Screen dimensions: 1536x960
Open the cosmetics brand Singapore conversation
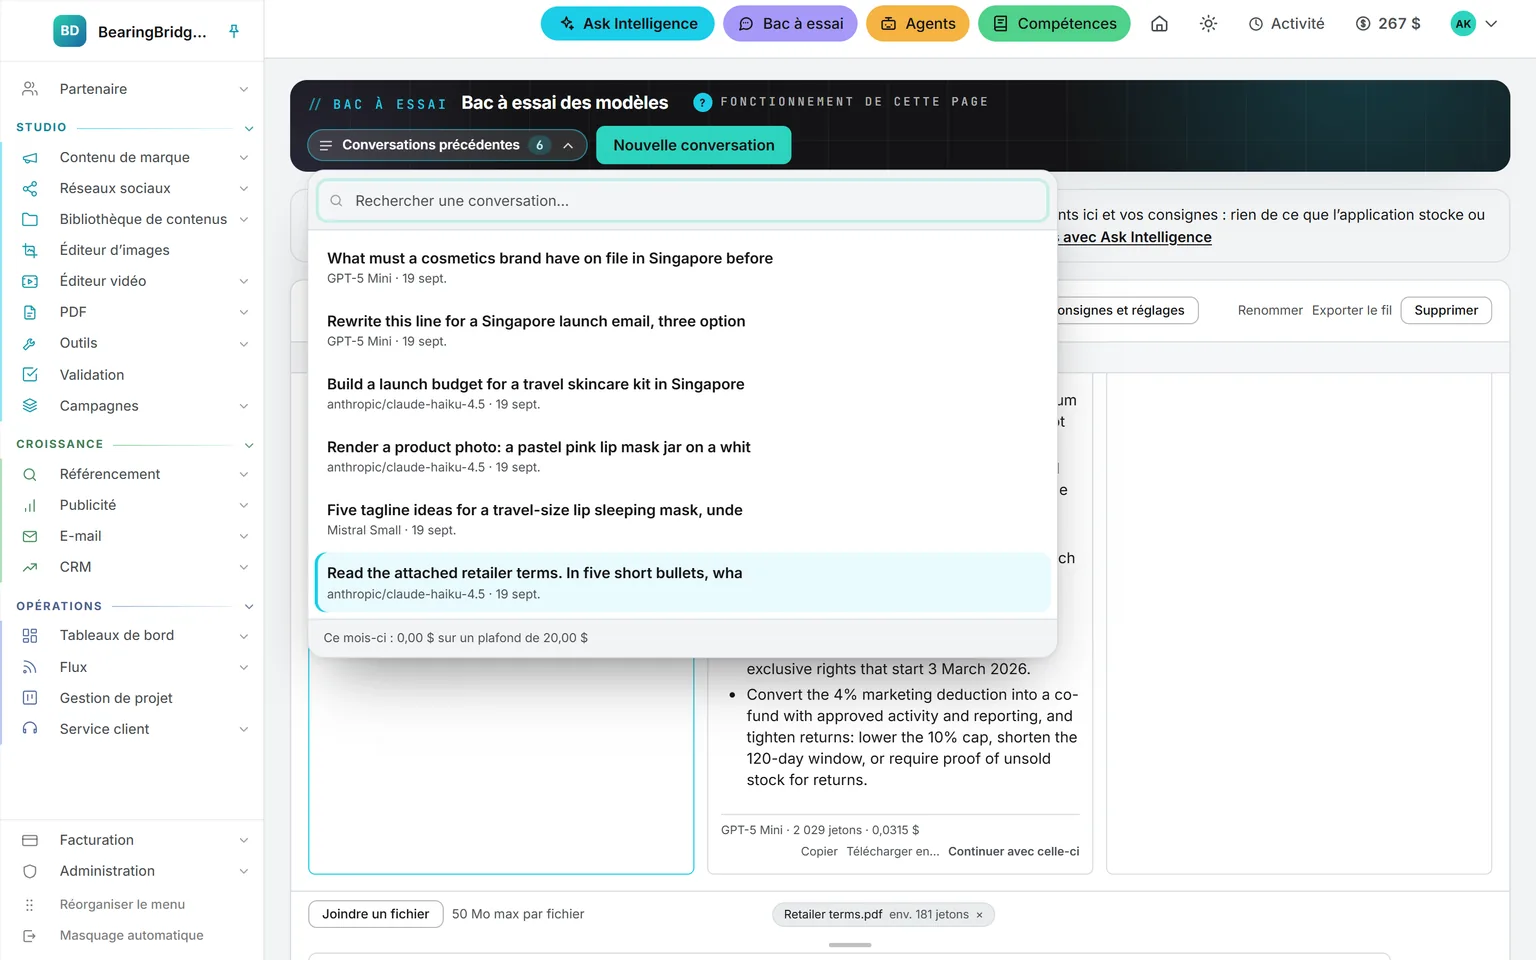point(683,268)
